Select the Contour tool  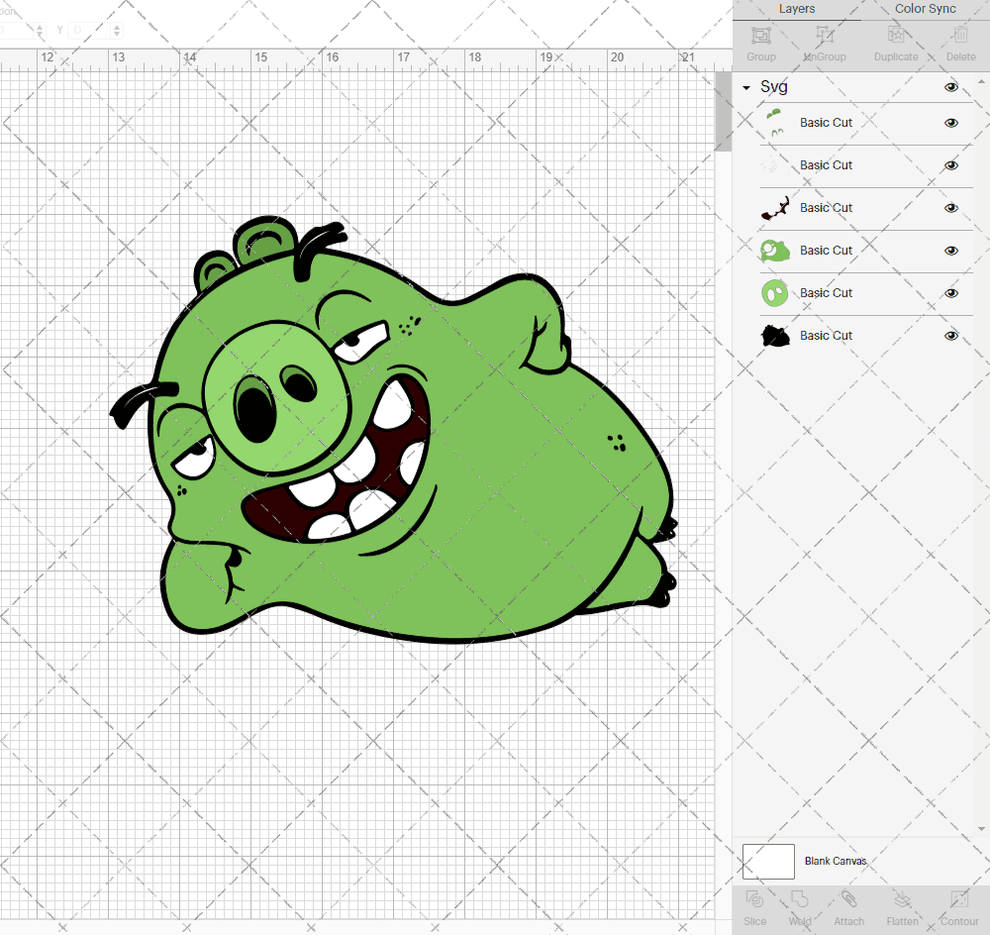click(959, 907)
